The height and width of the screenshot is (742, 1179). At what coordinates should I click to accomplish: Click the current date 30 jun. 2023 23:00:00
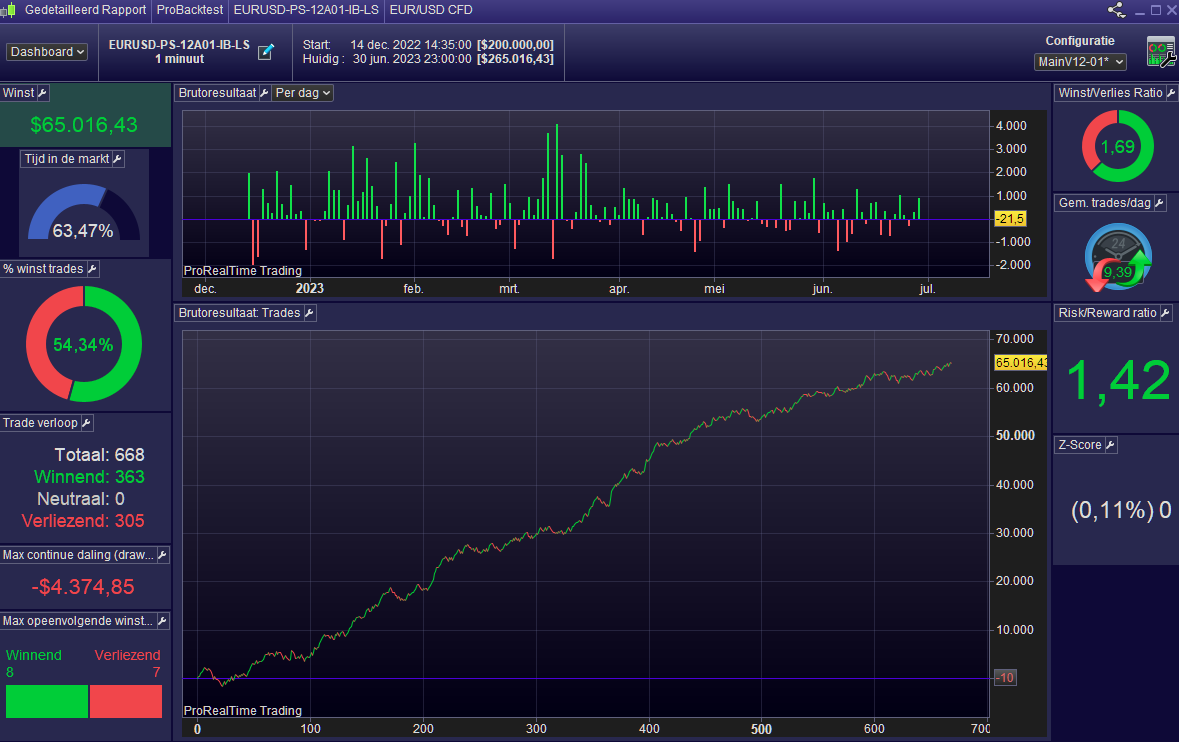click(x=412, y=59)
